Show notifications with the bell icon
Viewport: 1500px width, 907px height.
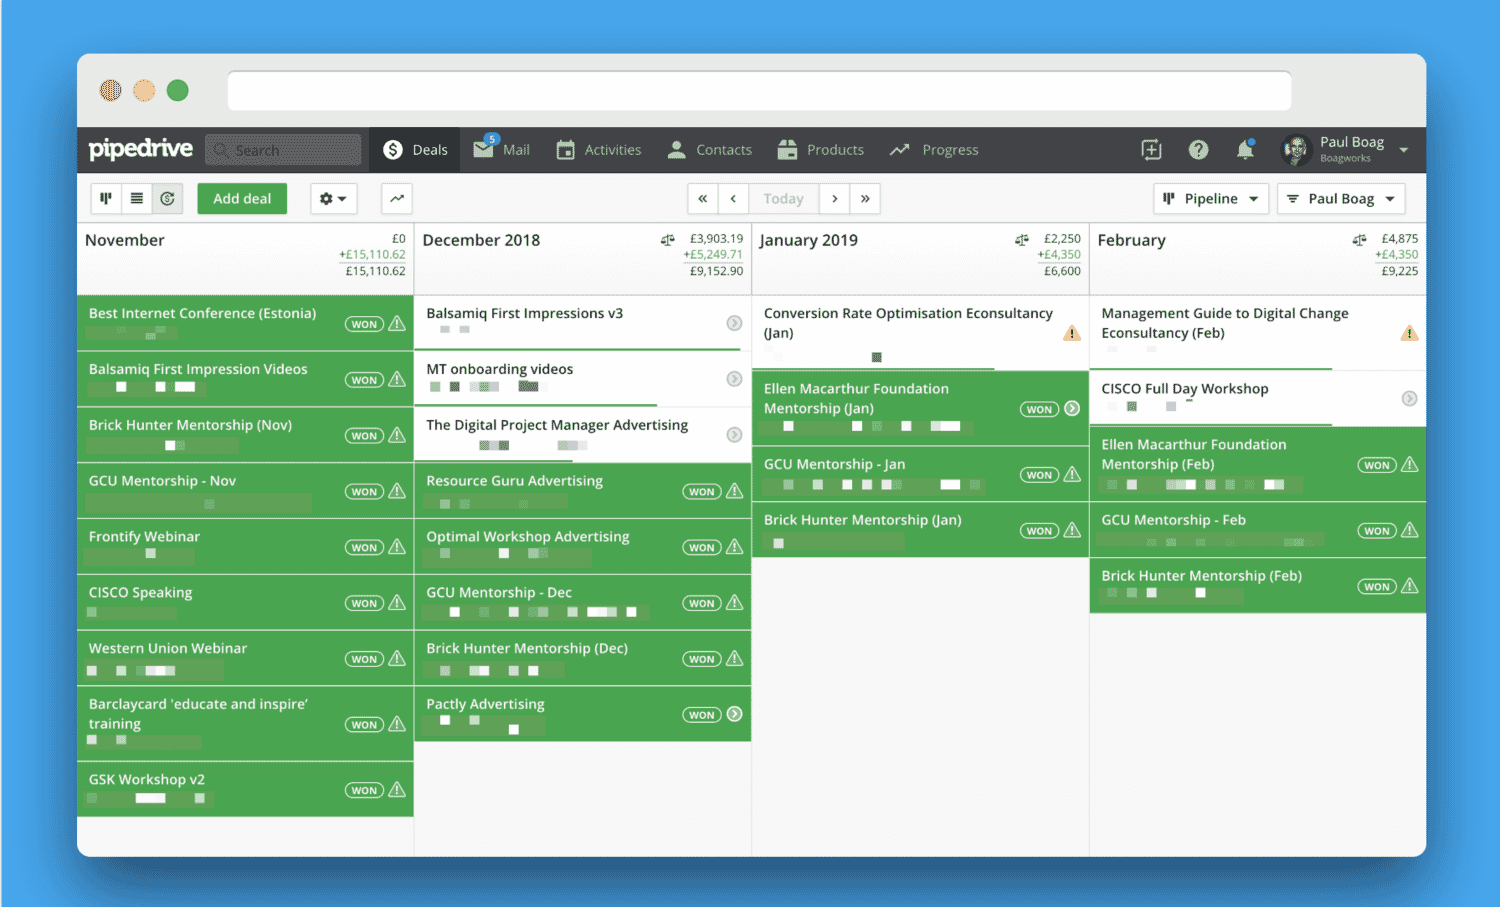(1245, 150)
